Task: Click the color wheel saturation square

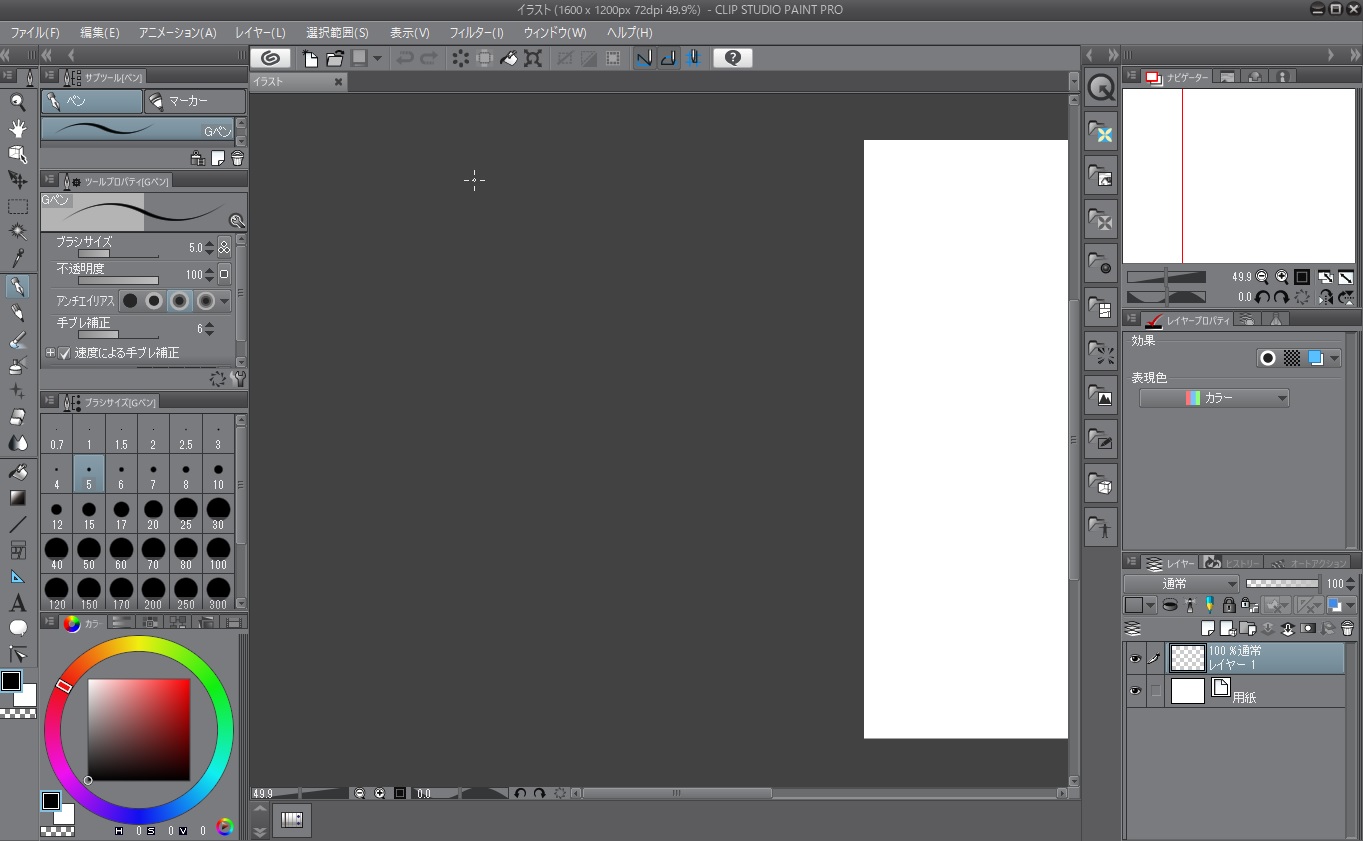Action: (x=138, y=730)
